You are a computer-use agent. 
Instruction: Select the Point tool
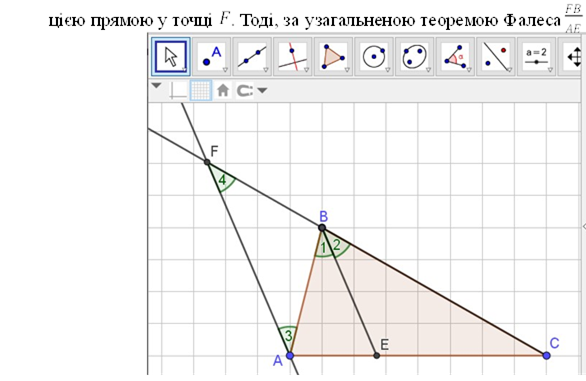pos(212,57)
